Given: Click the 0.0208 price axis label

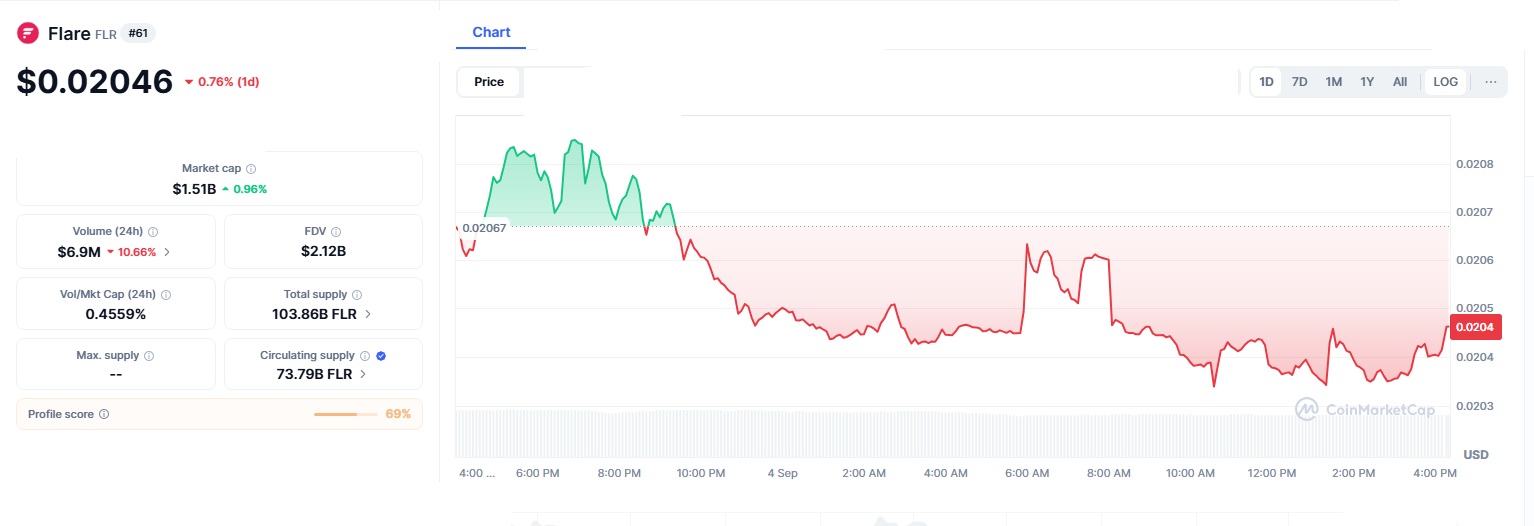Looking at the screenshot, I should pyautogui.click(x=1475, y=164).
